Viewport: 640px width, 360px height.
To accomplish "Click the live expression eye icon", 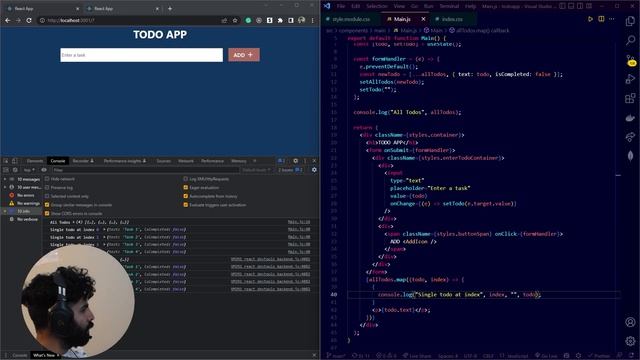I will (44, 170).
